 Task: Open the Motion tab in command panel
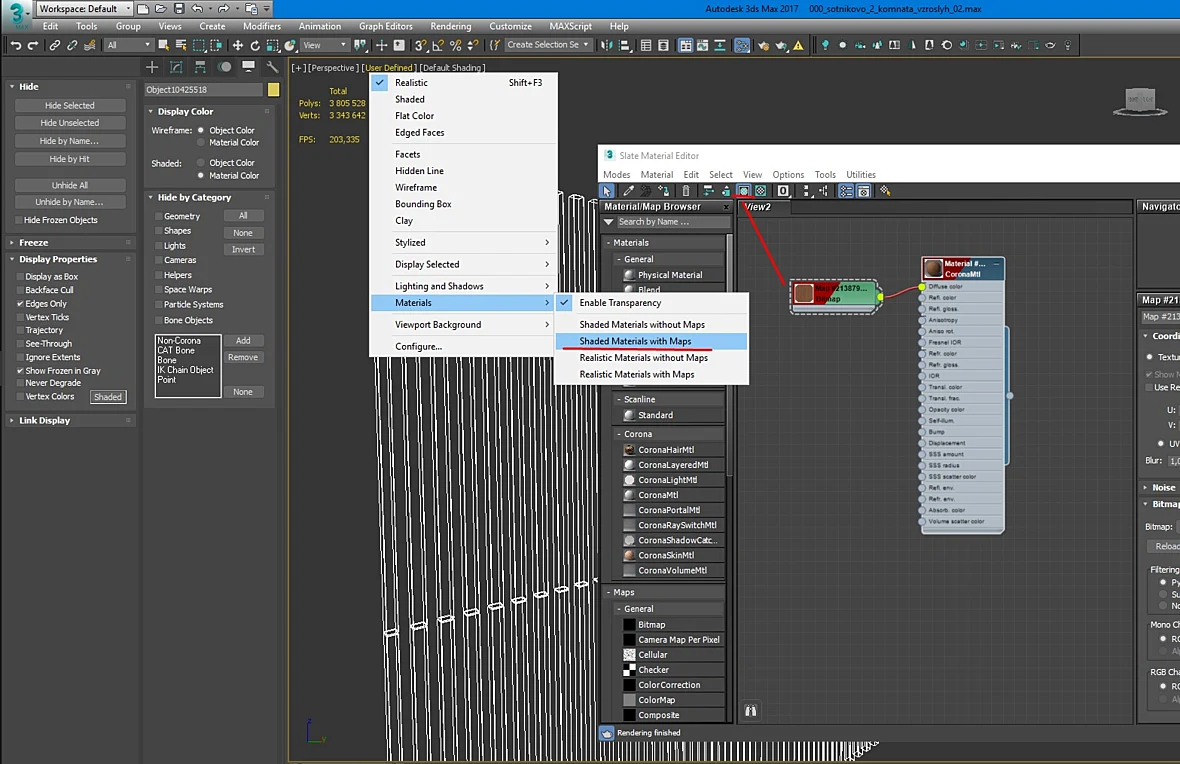pos(224,67)
